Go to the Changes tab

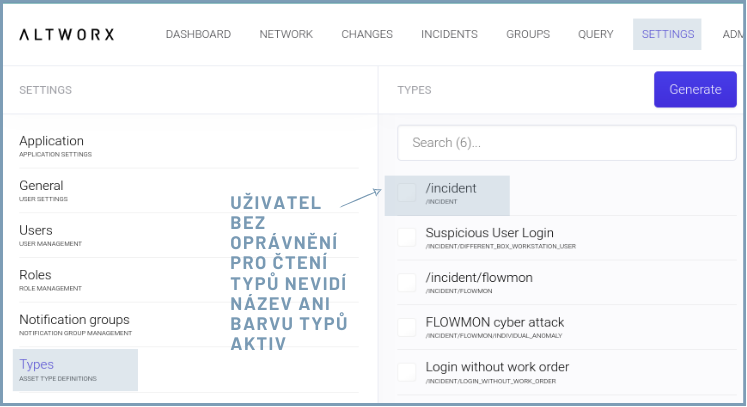click(x=367, y=34)
